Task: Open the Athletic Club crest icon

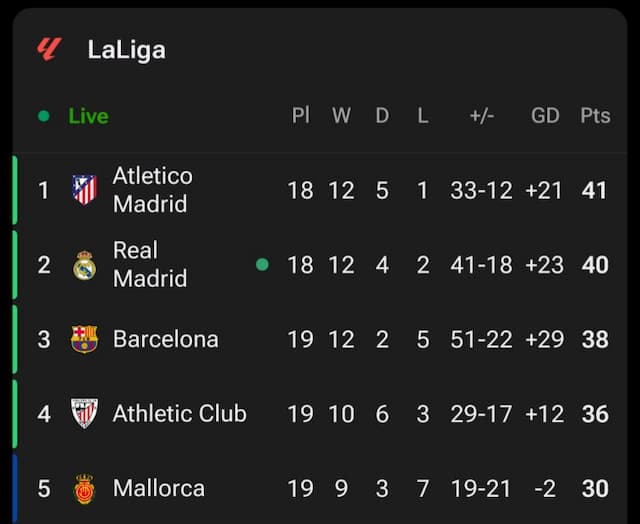Action: pos(84,413)
